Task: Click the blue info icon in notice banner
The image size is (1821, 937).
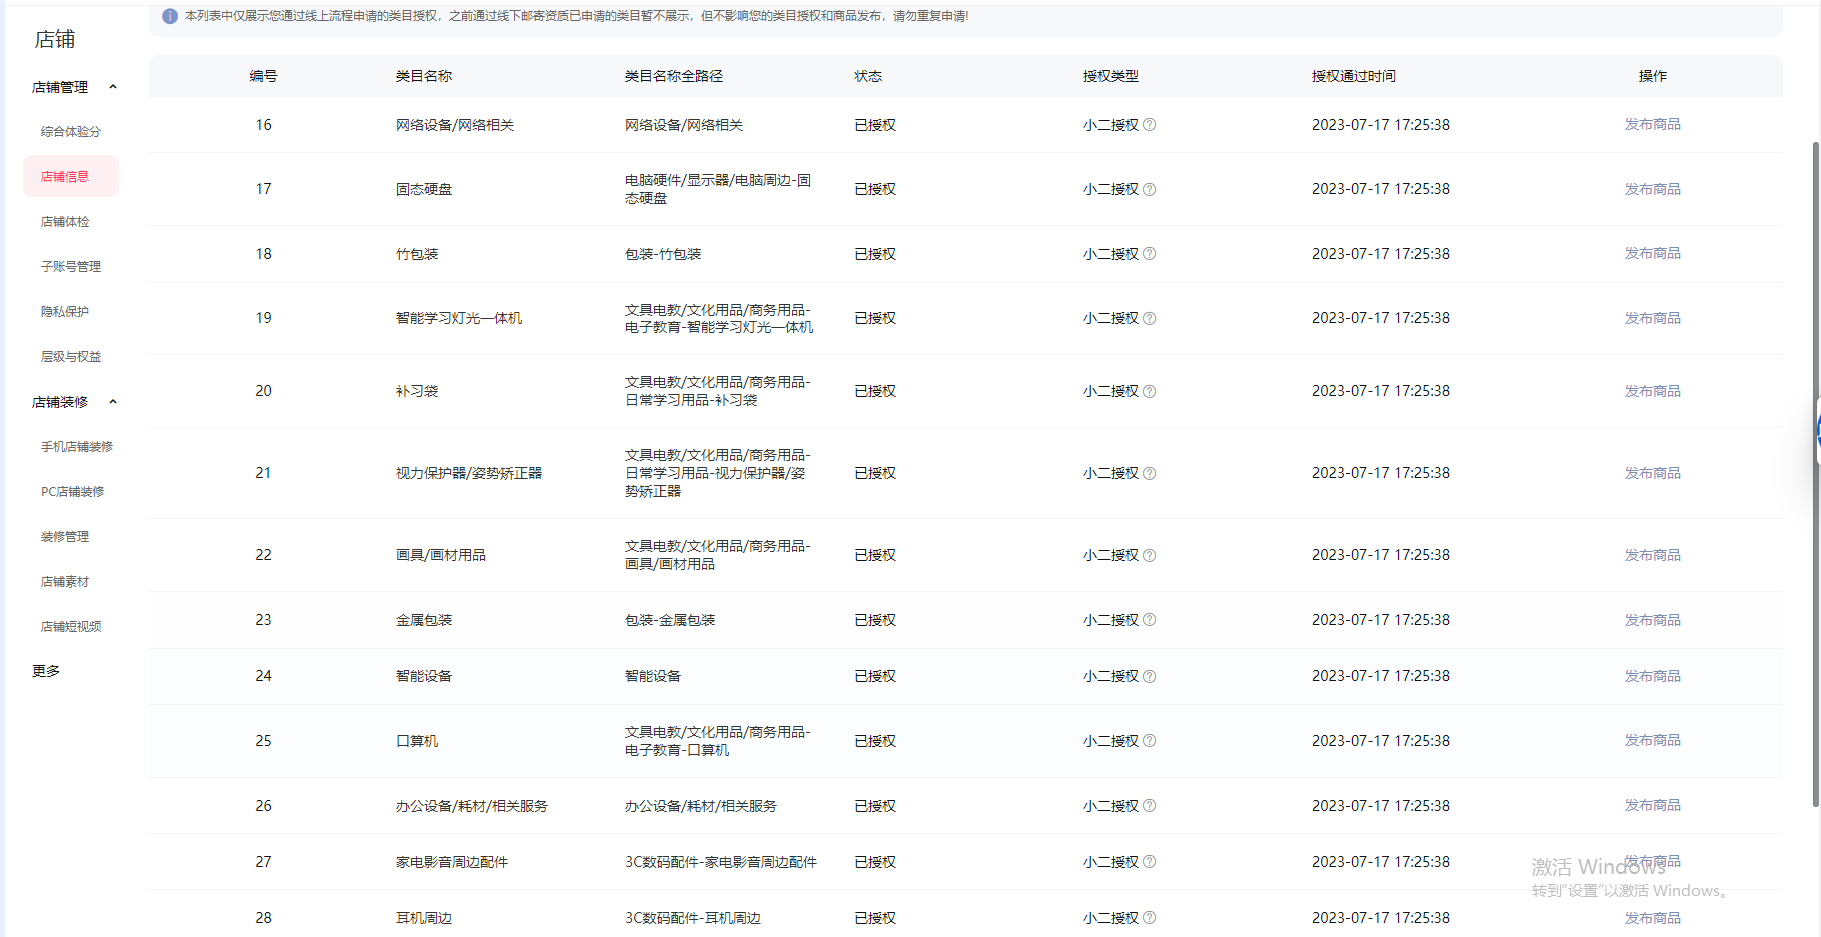Action: (170, 16)
